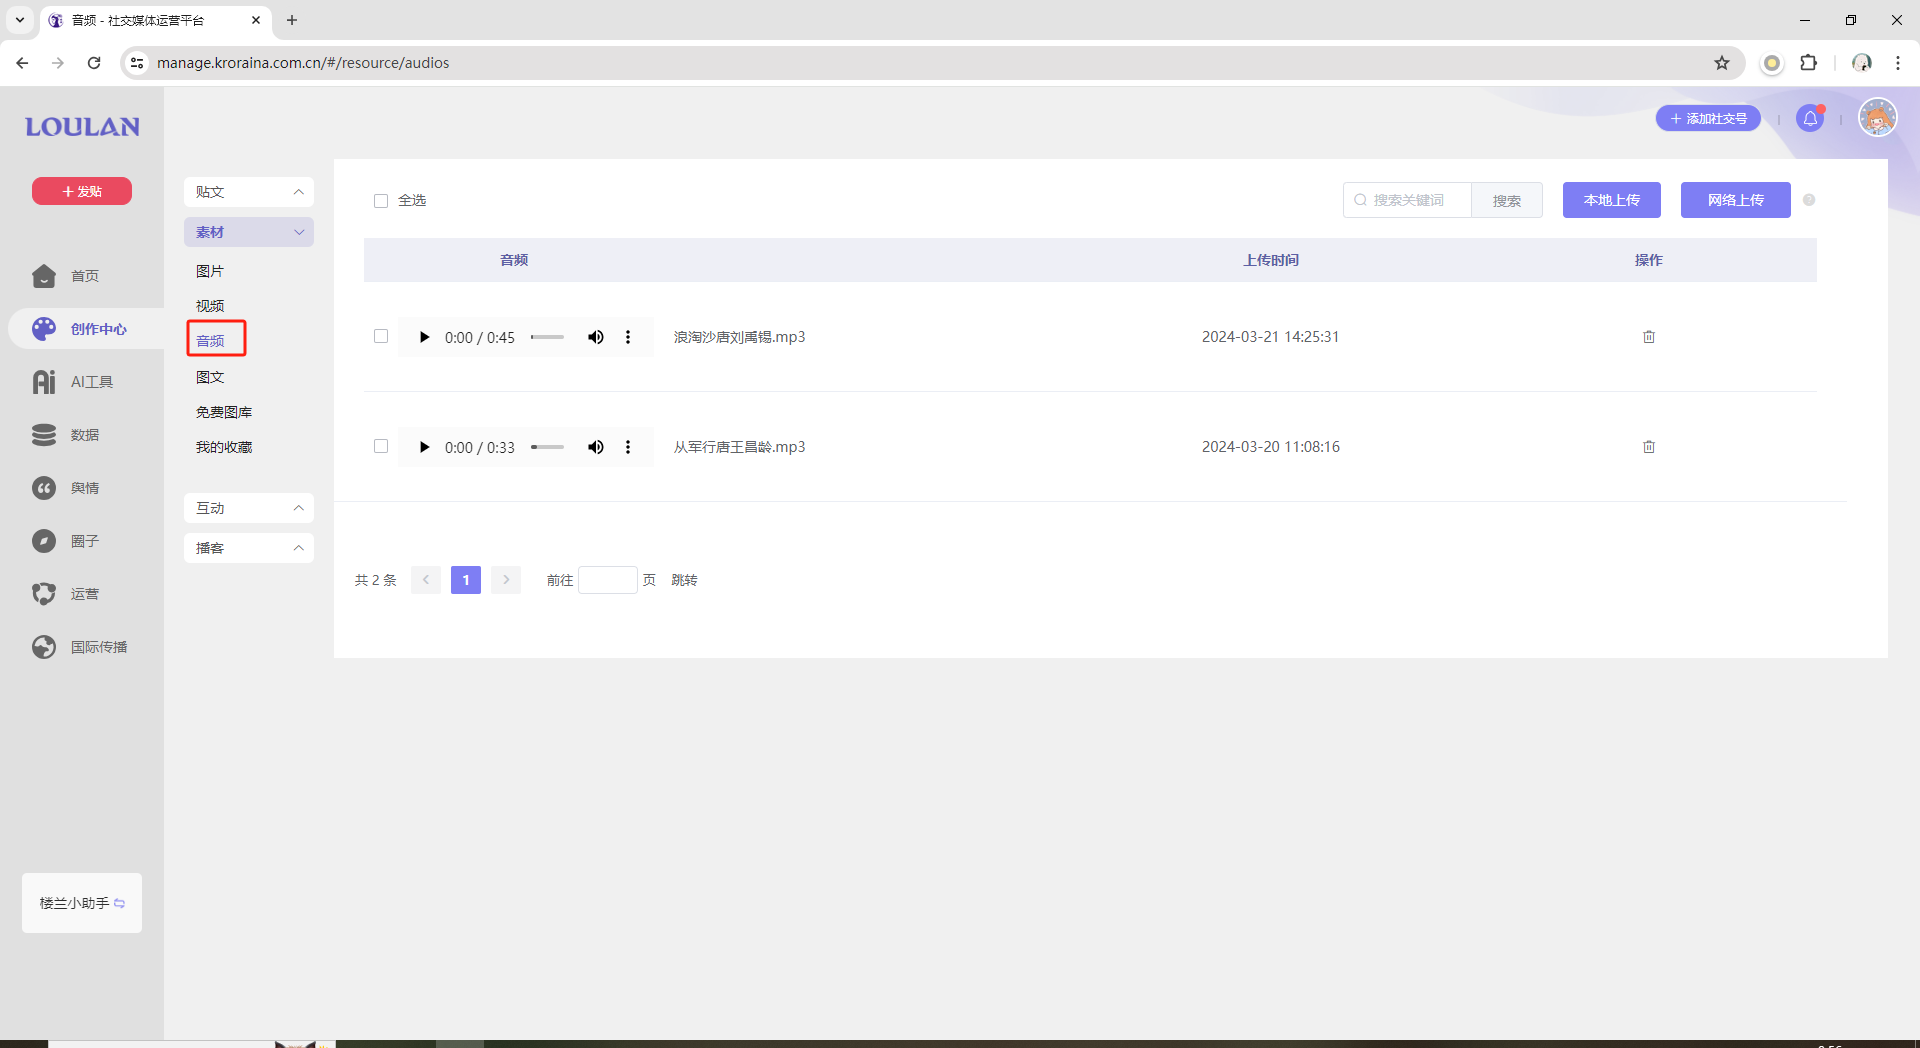The image size is (1920, 1048).
Task: Toggle the 全选 select-all checkbox
Action: coord(381,201)
